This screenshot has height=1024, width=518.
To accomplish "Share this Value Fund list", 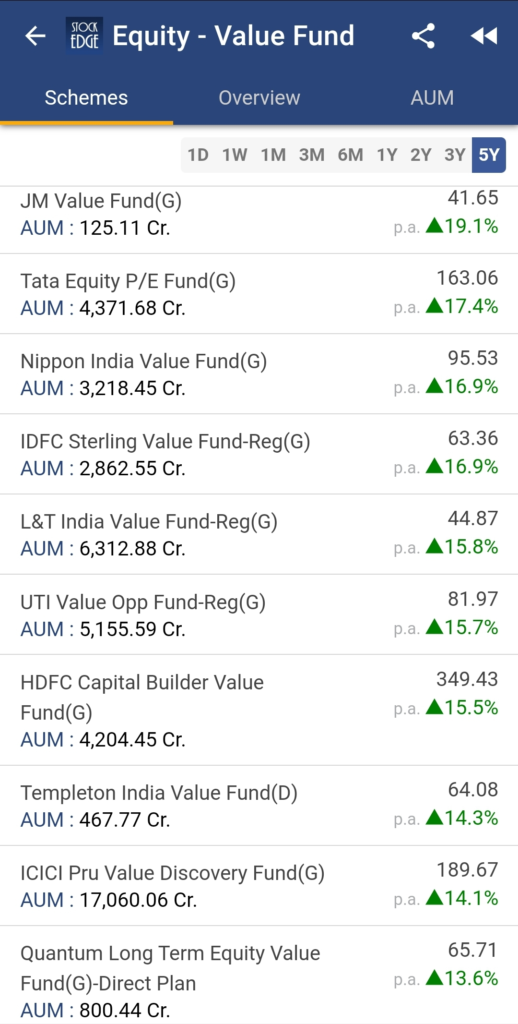I will [x=423, y=36].
